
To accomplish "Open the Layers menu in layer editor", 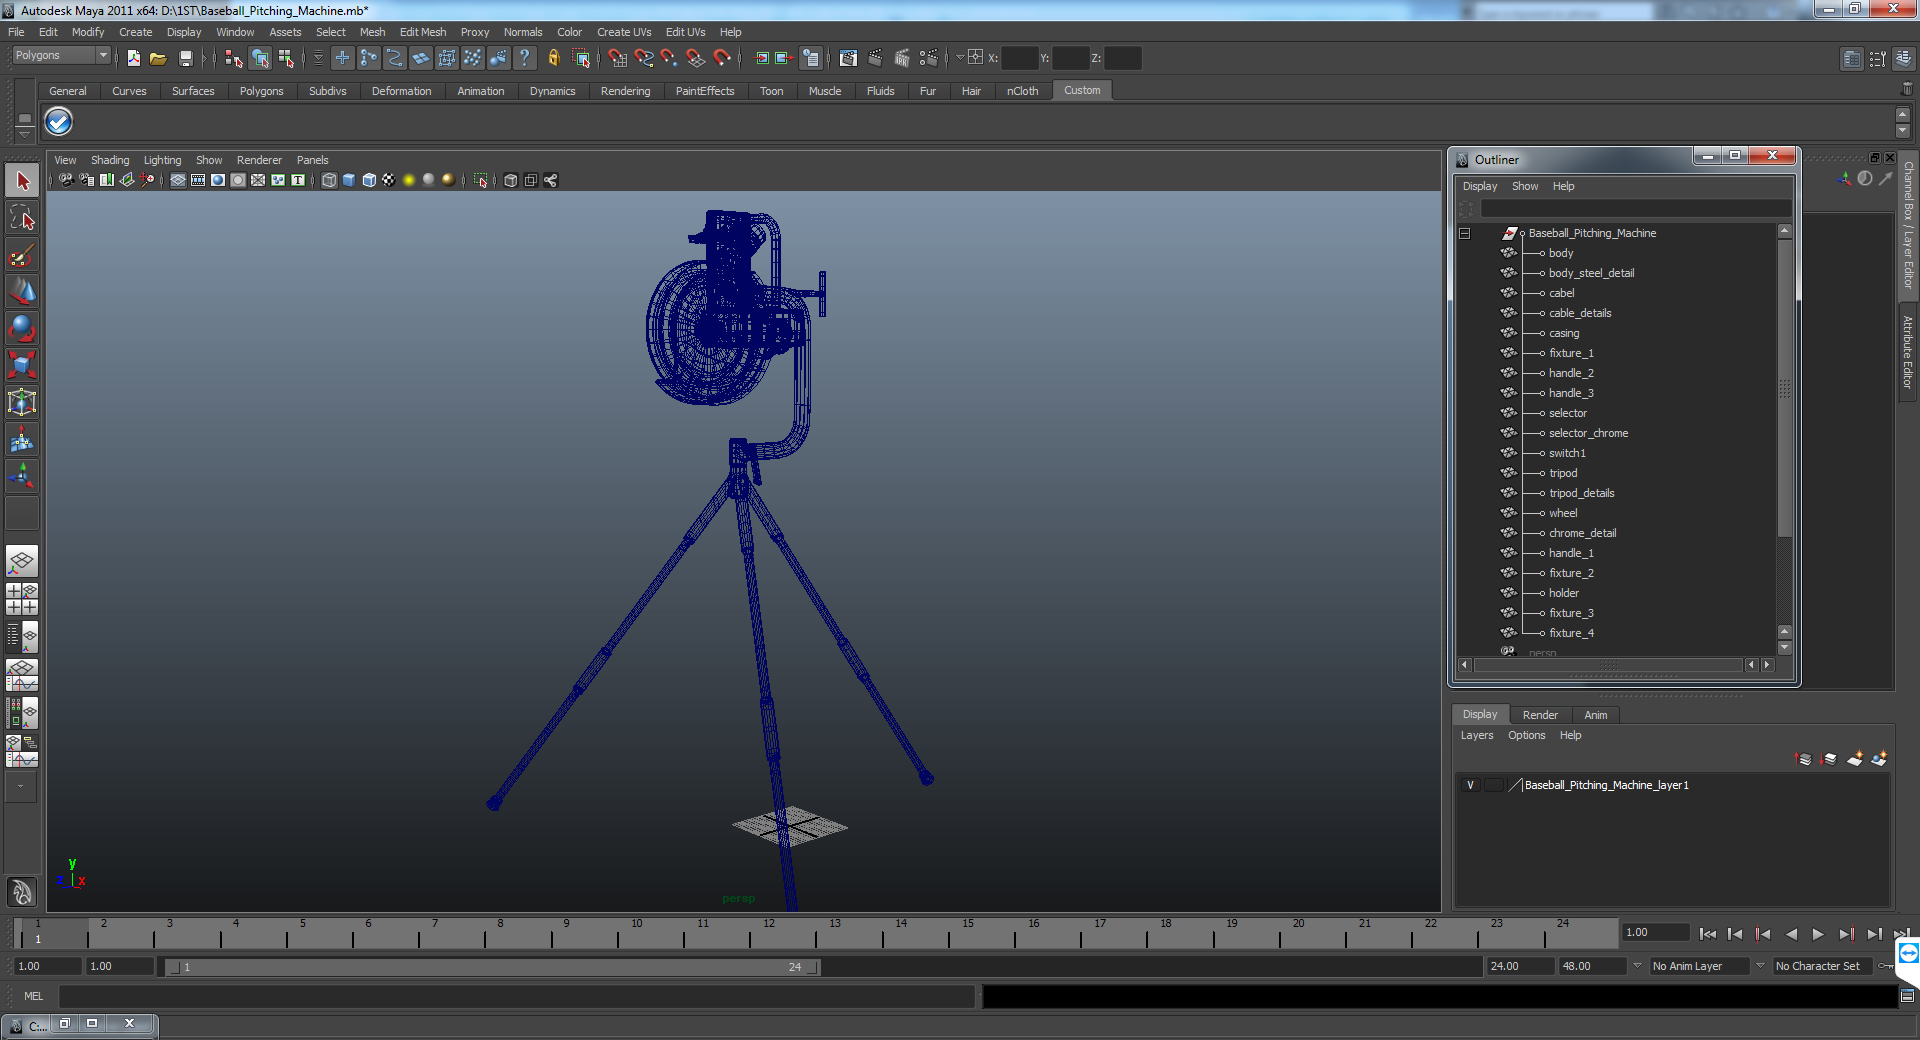I will tap(1477, 735).
